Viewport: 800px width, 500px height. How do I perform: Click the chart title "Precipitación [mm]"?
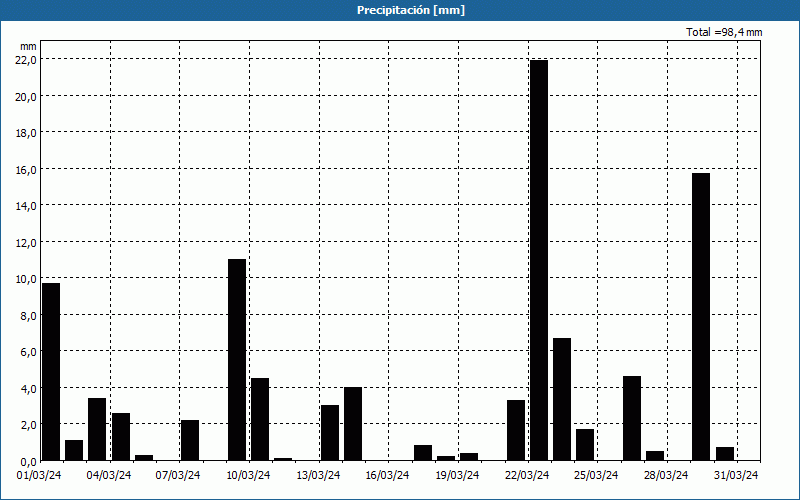(x=411, y=10)
